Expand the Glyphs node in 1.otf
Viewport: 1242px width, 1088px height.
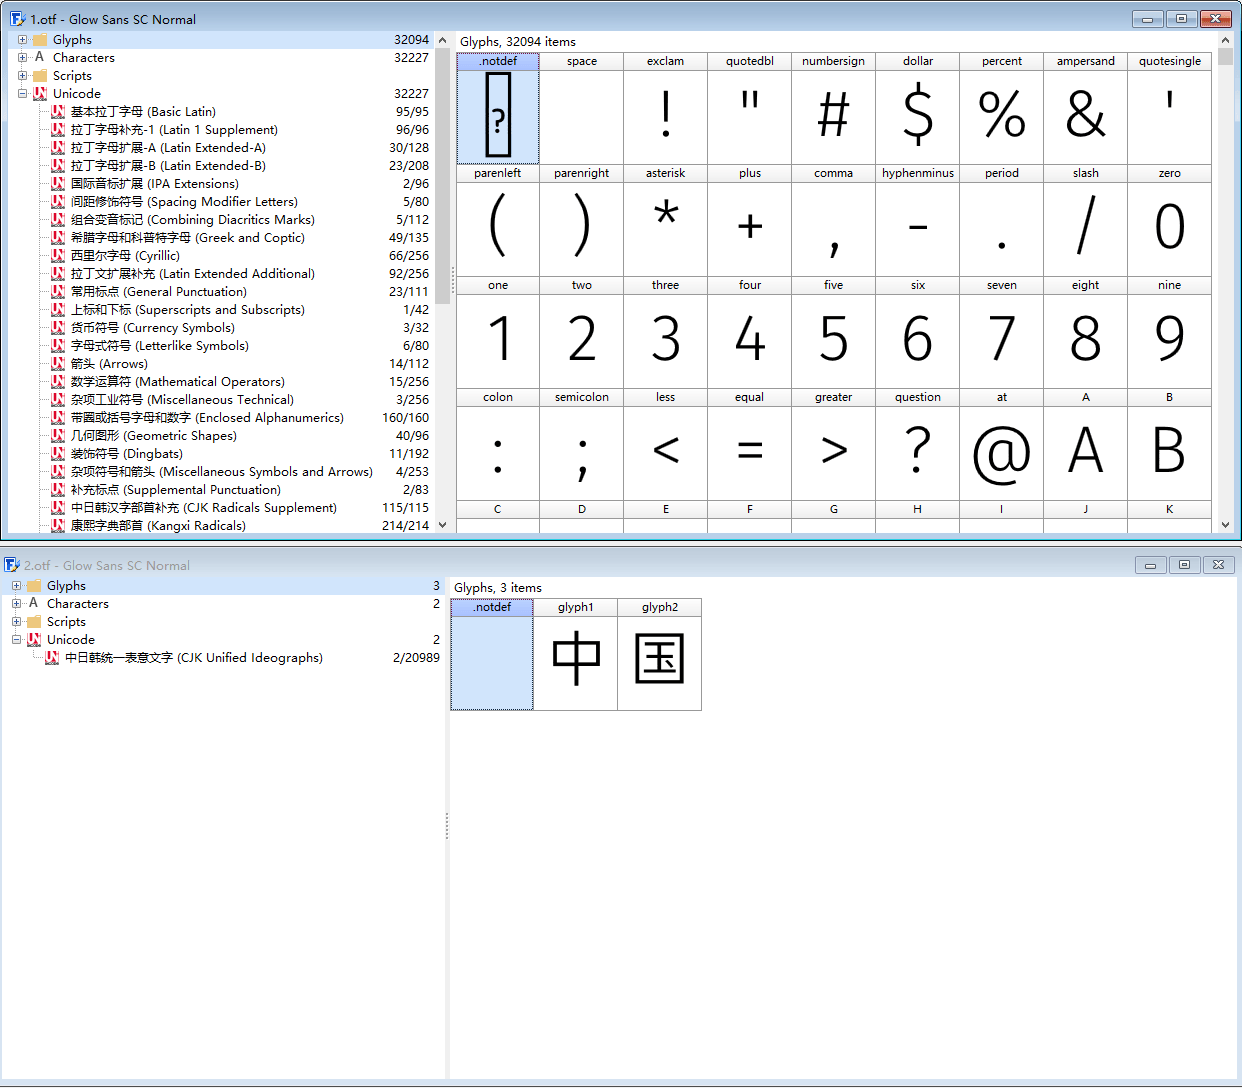(22, 40)
